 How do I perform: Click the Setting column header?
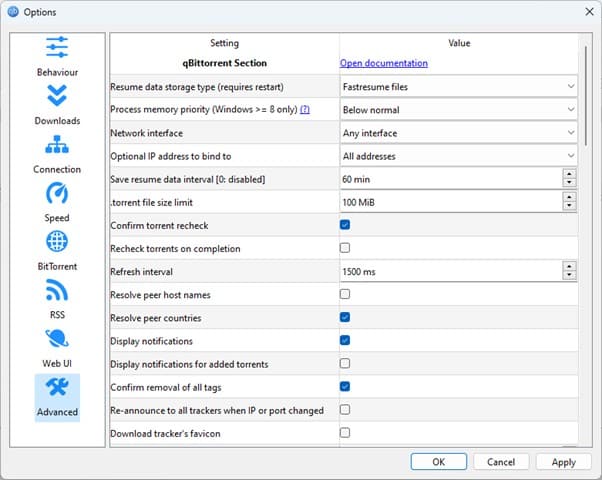(x=225, y=43)
